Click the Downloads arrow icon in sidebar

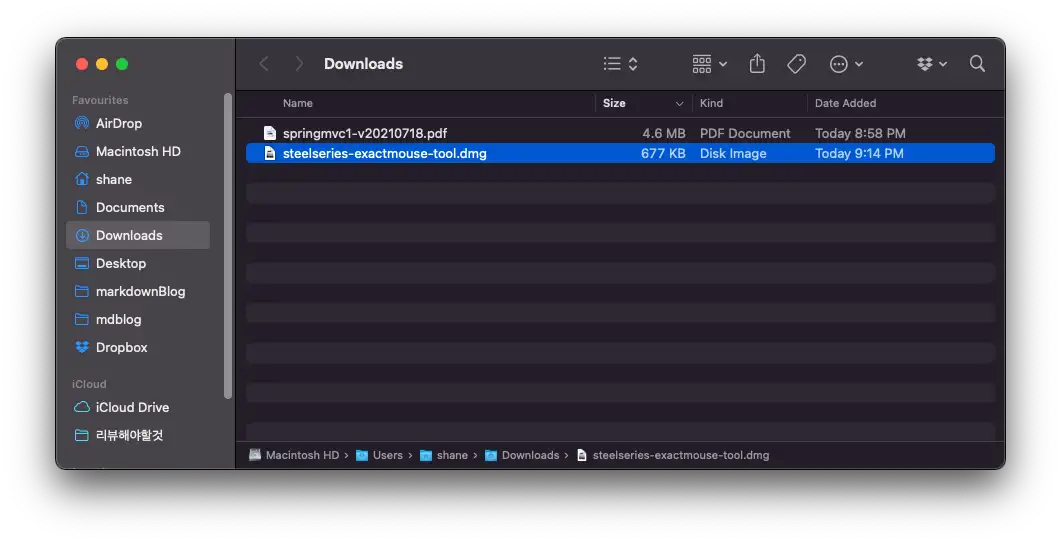point(82,235)
